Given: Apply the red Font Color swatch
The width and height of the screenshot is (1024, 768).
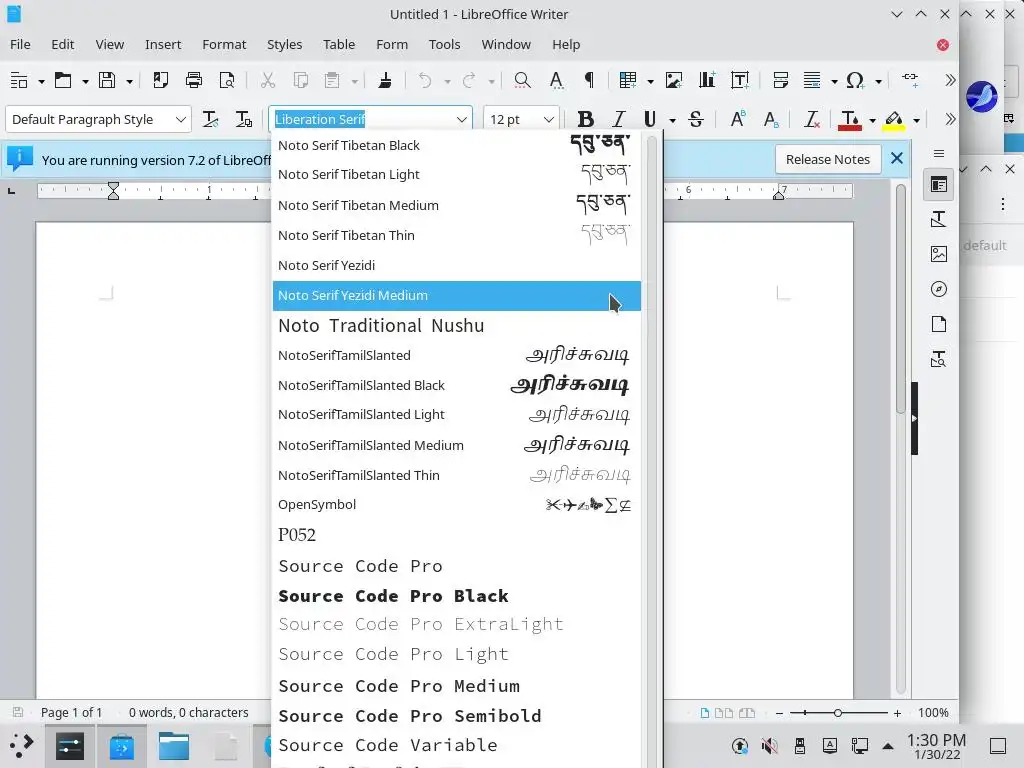Looking at the screenshot, I should coord(850,120).
